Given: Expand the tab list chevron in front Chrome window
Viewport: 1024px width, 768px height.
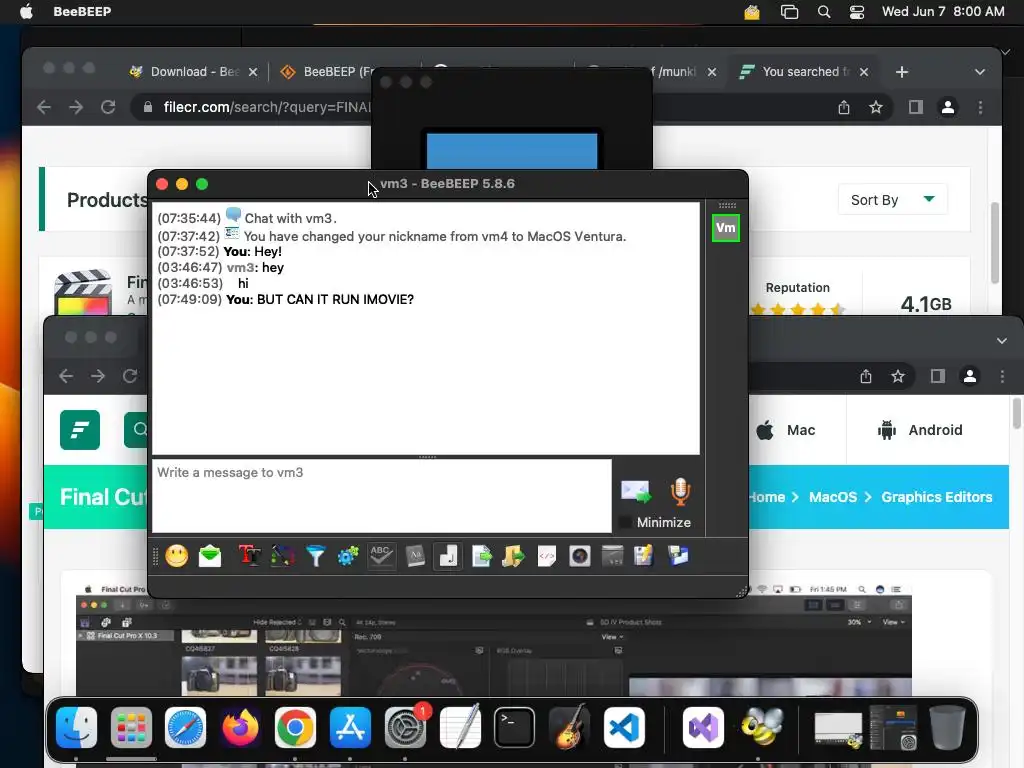Looking at the screenshot, I should (x=1002, y=341).
